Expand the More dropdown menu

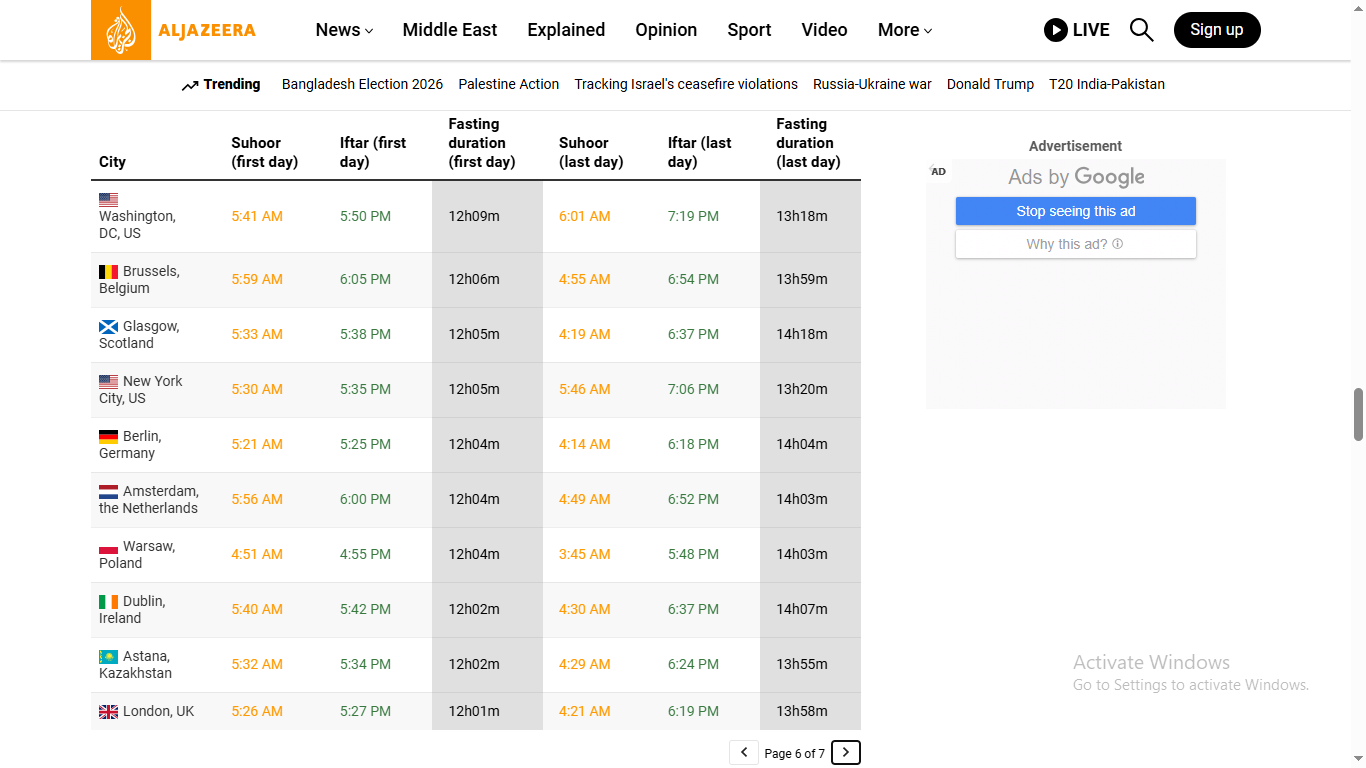point(904,30)
